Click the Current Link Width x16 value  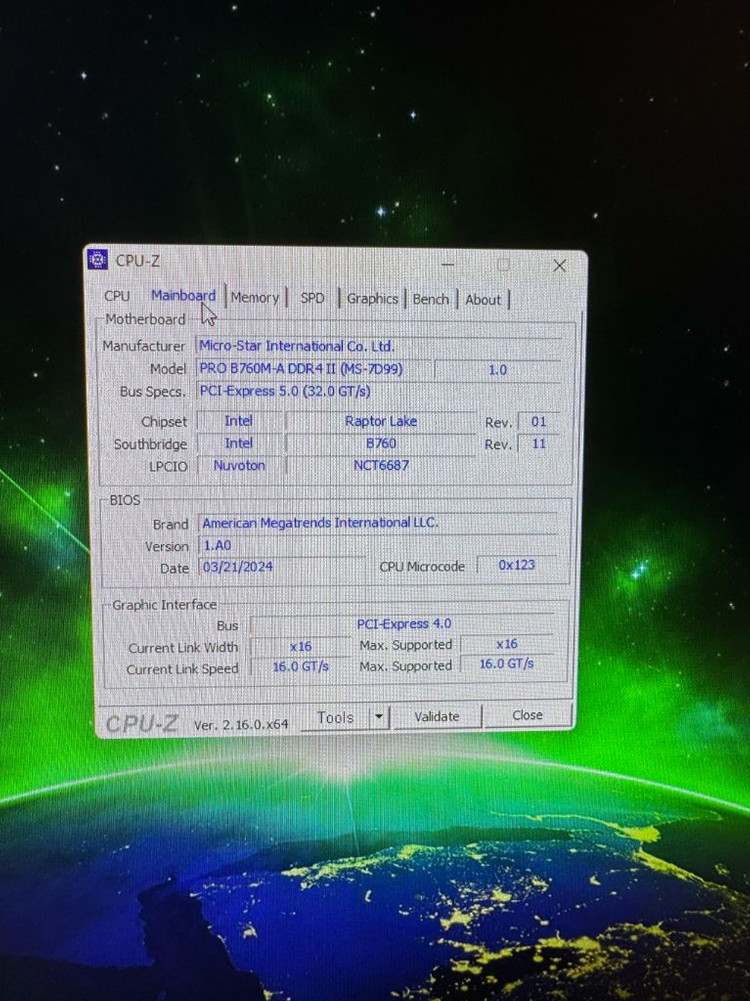pyautogui.click(x=300, y=647)
